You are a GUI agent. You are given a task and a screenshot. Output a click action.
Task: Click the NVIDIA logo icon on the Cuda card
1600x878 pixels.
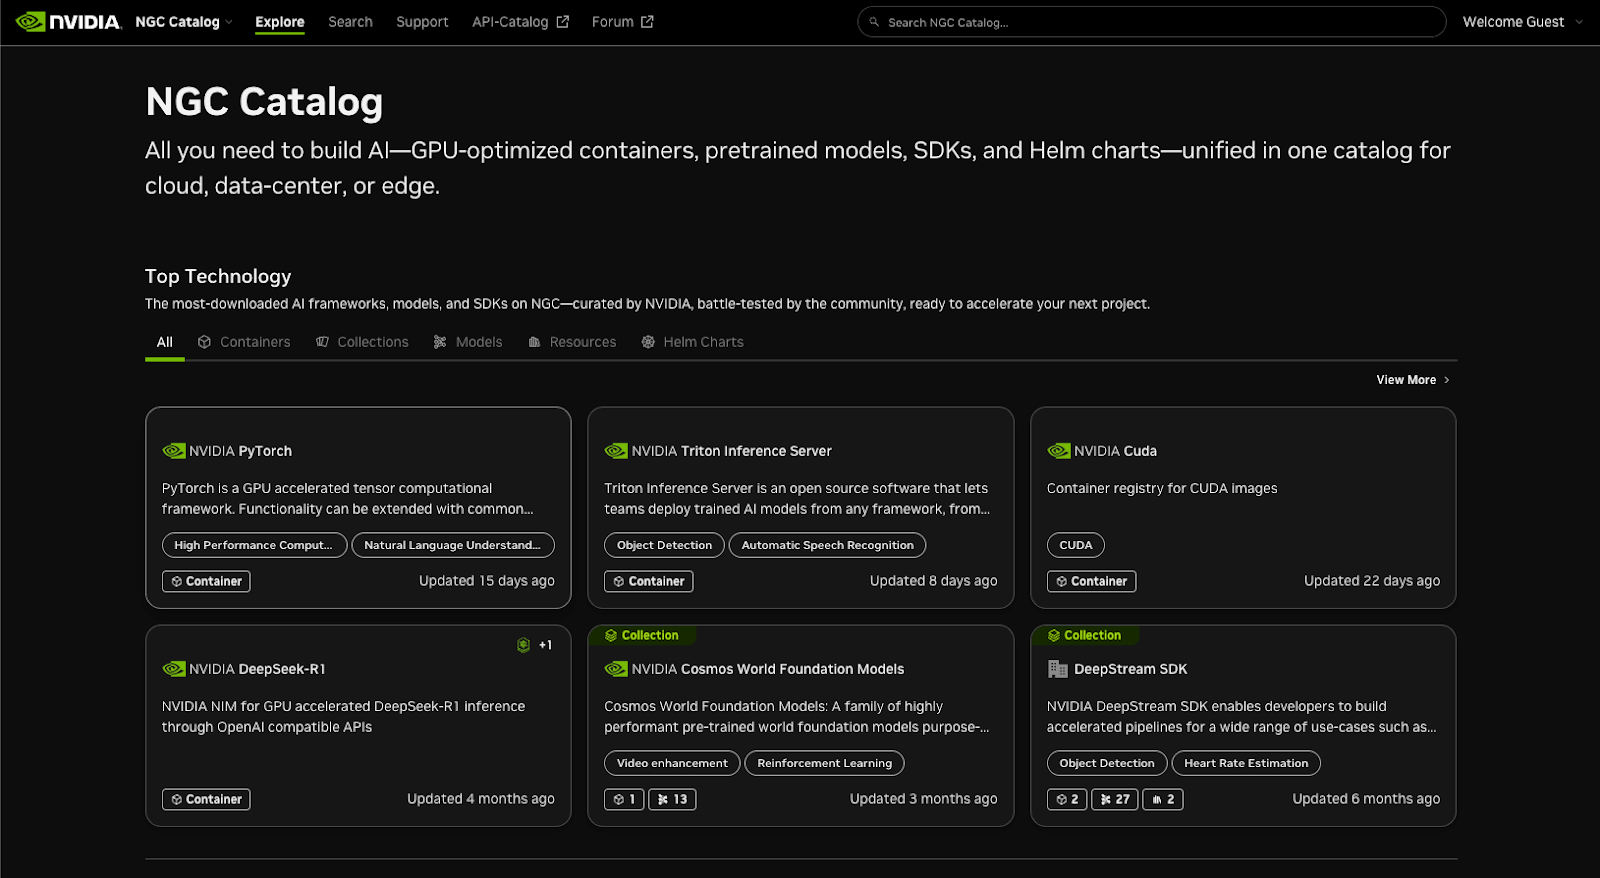[x=1059, y=451]
